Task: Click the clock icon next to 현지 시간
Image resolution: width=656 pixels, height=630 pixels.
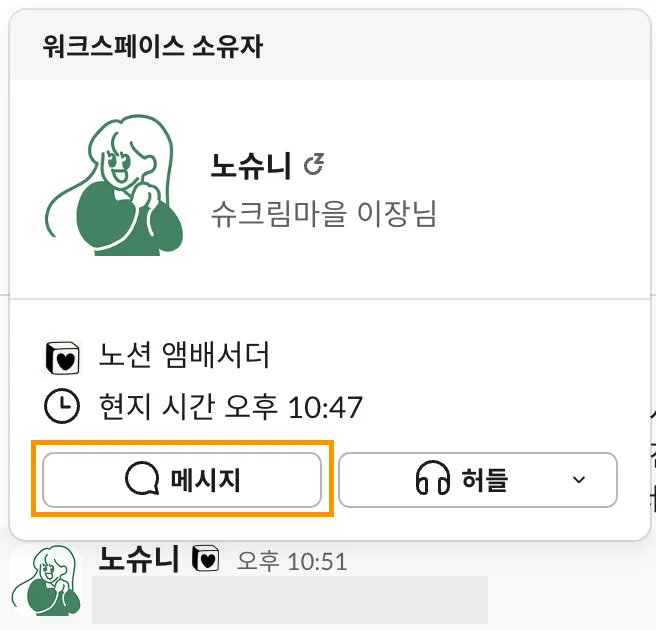Action: (62, 406)
